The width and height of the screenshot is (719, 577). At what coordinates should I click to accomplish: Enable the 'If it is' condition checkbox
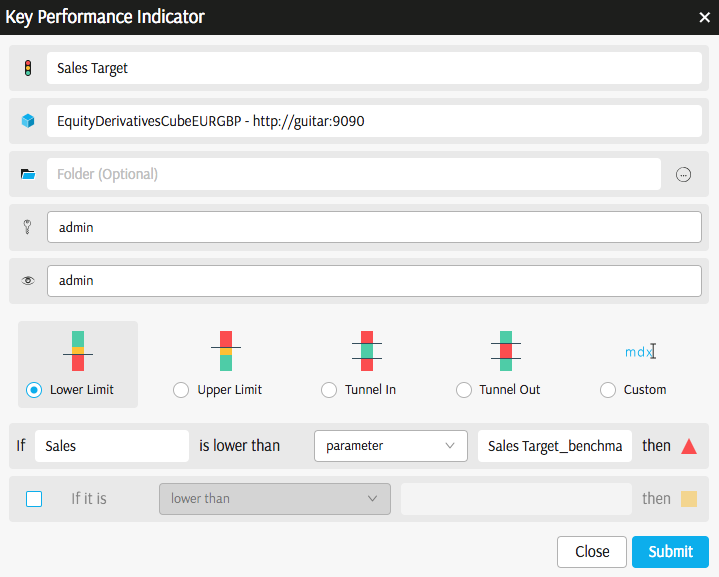34,499
